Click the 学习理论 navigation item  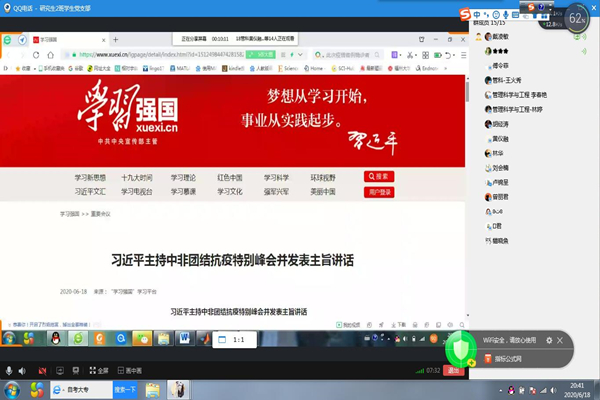pyautogui.click(x=183, y=178)
